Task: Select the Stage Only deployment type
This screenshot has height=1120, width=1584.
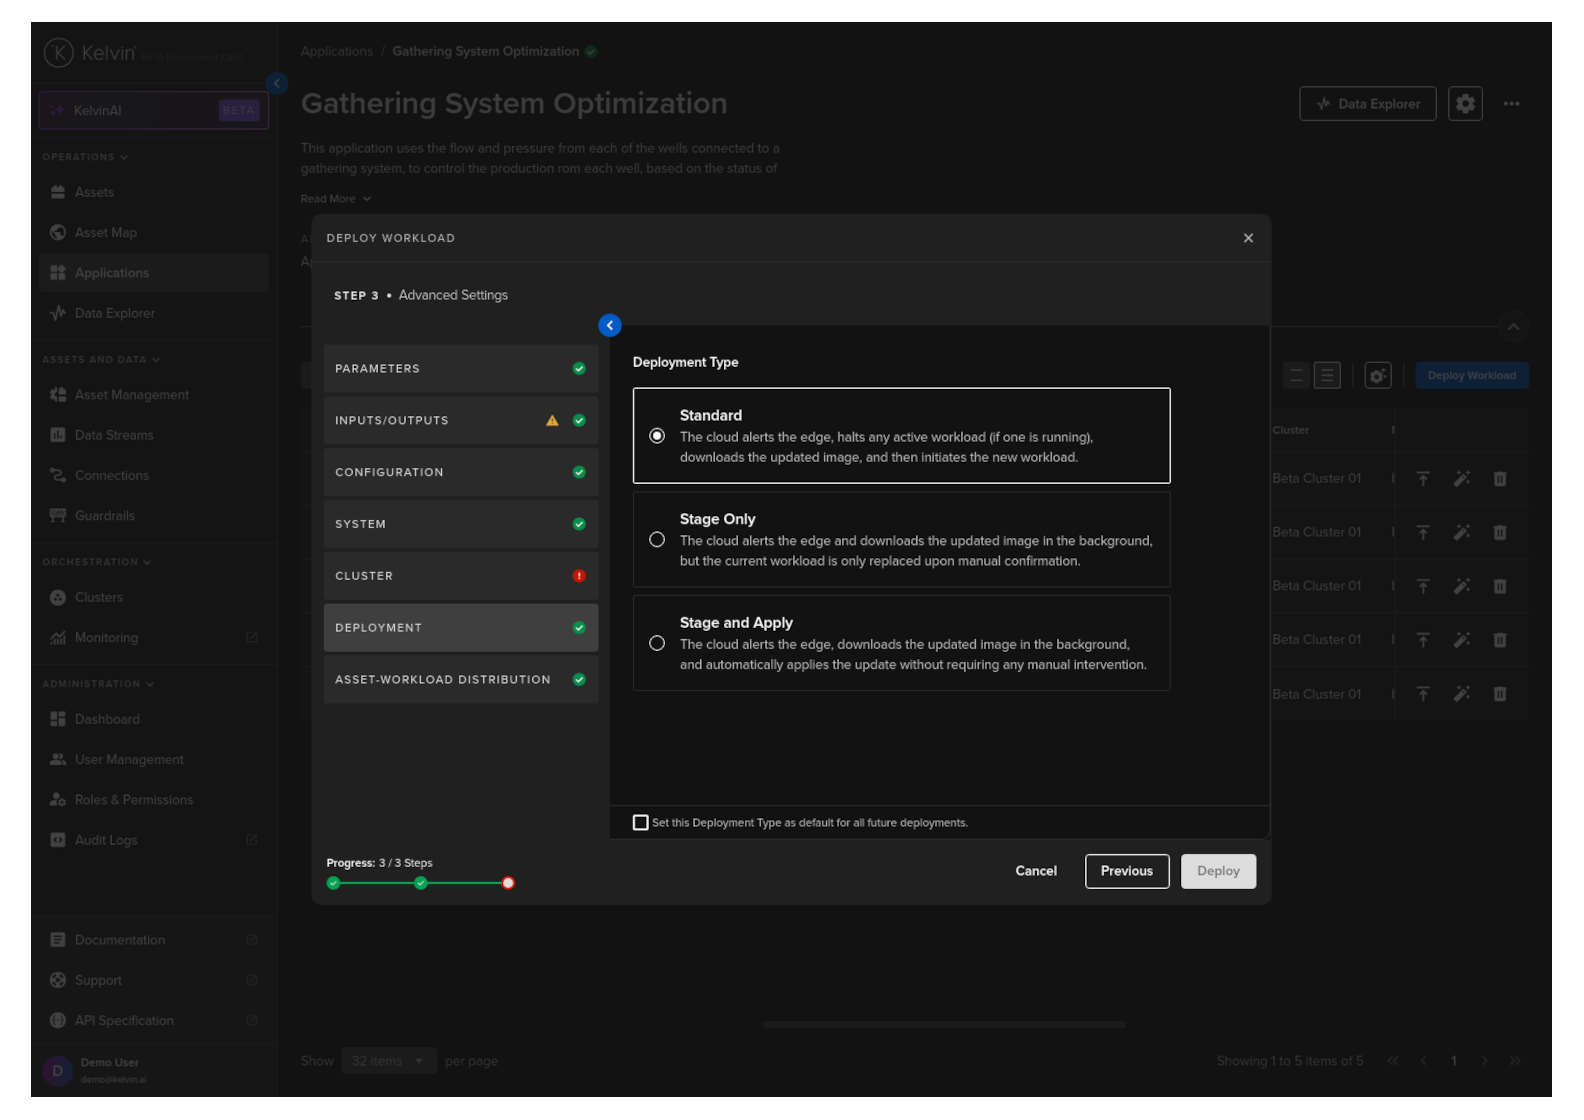Action: point(657,540)
